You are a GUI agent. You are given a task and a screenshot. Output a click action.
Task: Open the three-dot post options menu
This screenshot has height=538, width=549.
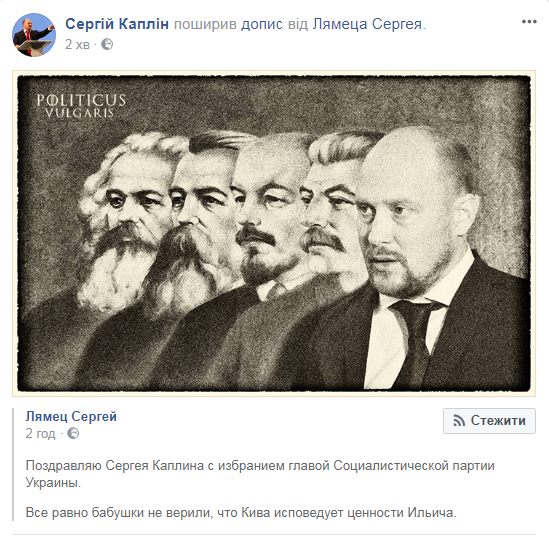(x=529, y=22)
